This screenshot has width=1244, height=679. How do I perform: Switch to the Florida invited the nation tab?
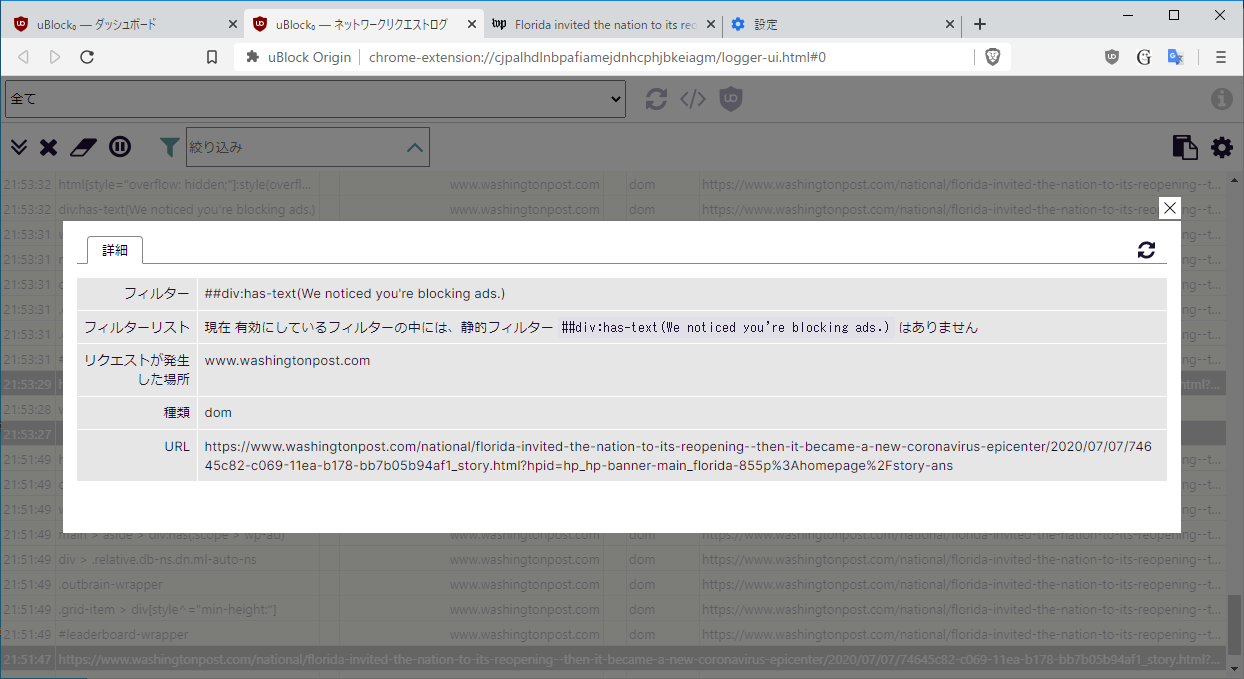pos(603,24)
